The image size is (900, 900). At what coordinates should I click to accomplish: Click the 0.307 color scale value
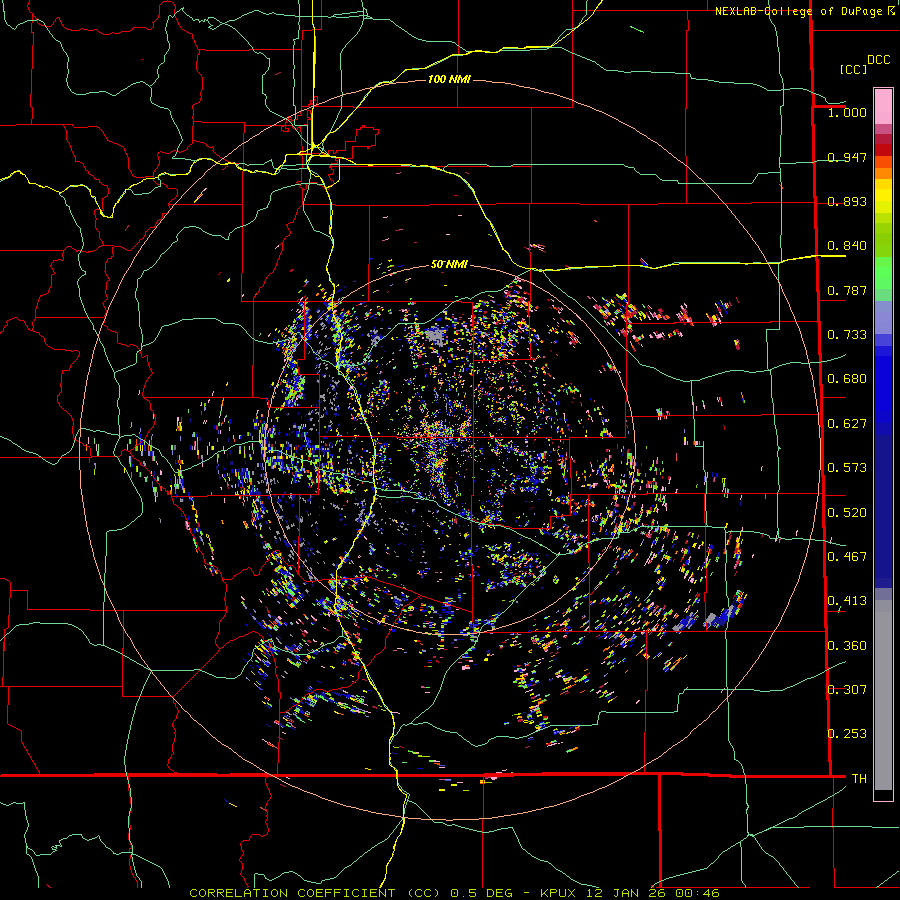tap(847, 690)
